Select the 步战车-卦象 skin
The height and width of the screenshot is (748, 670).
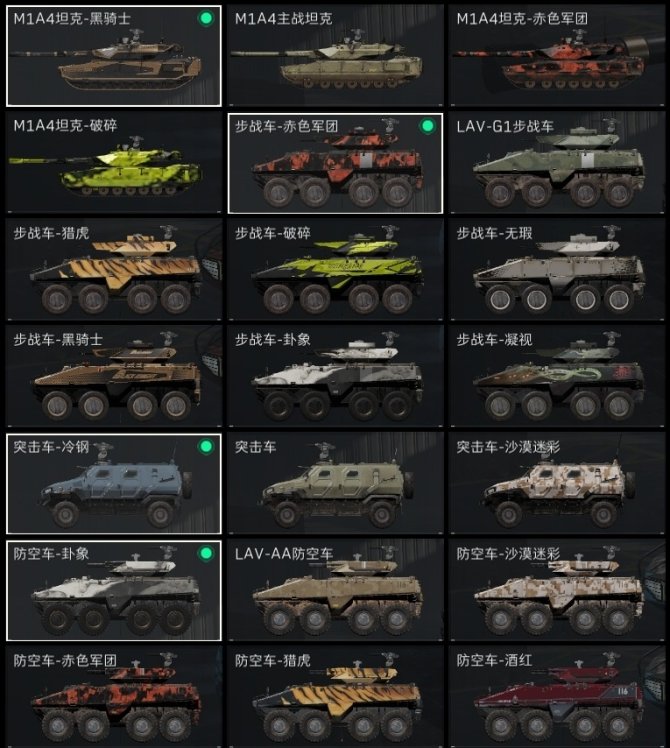pyautogui.click(x=335, y=377)
